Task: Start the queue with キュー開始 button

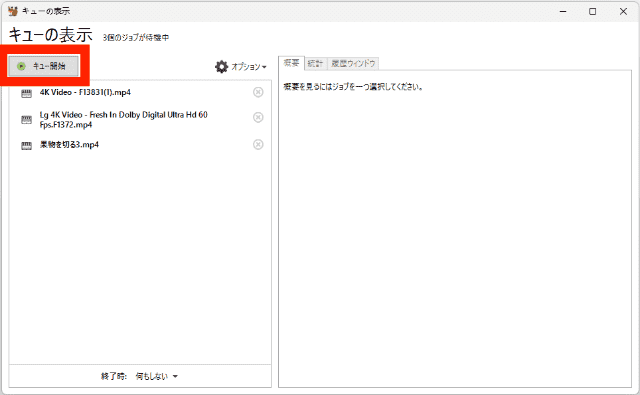Action: (43, 66)
